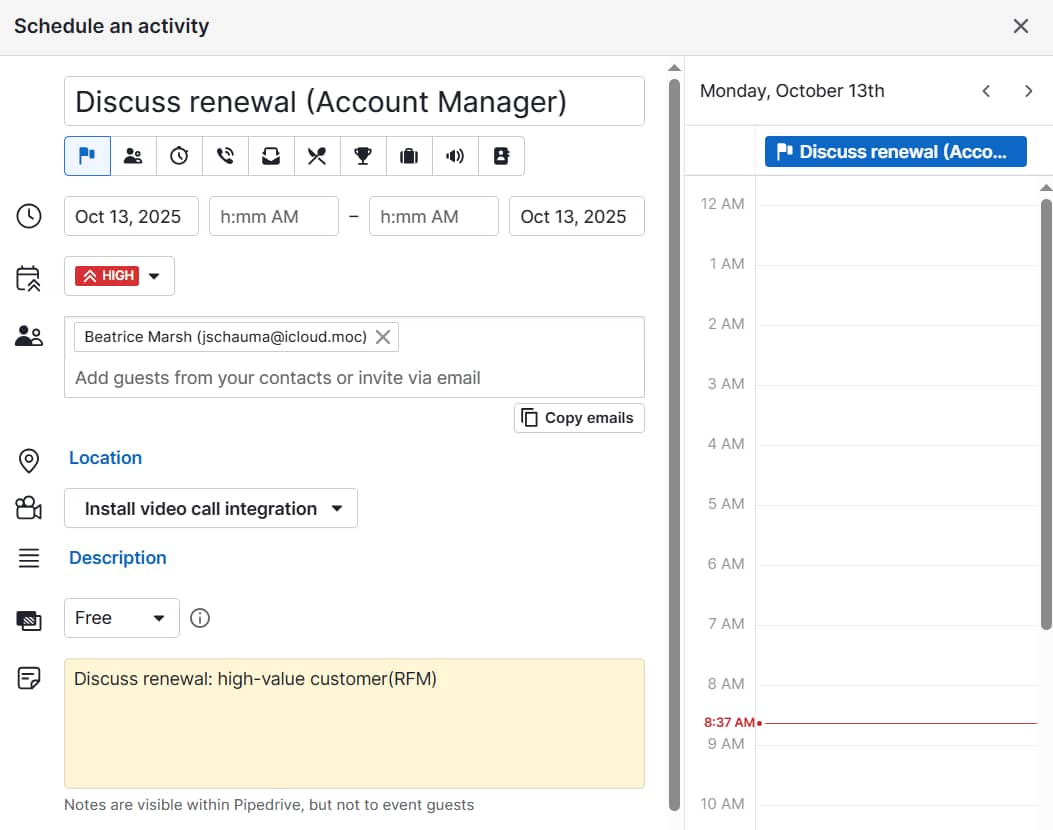Choose the contact-card activity type icon
The image size is (1053, 830).
(501, 156)
